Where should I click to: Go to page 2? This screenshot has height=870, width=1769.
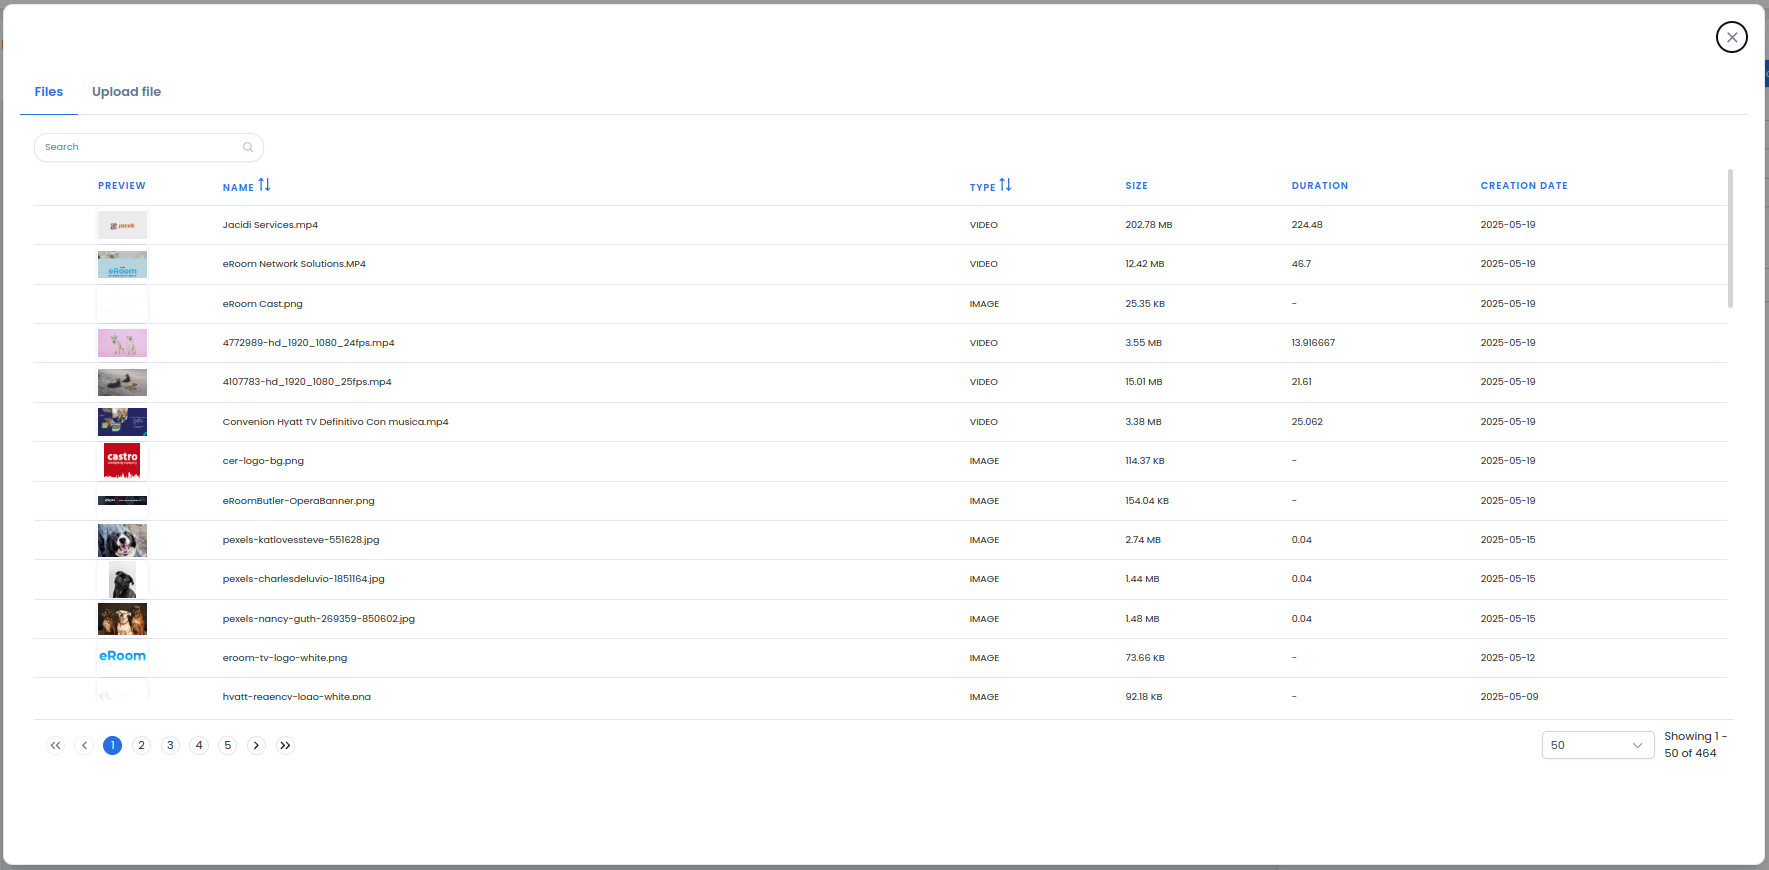click(142, 745)
